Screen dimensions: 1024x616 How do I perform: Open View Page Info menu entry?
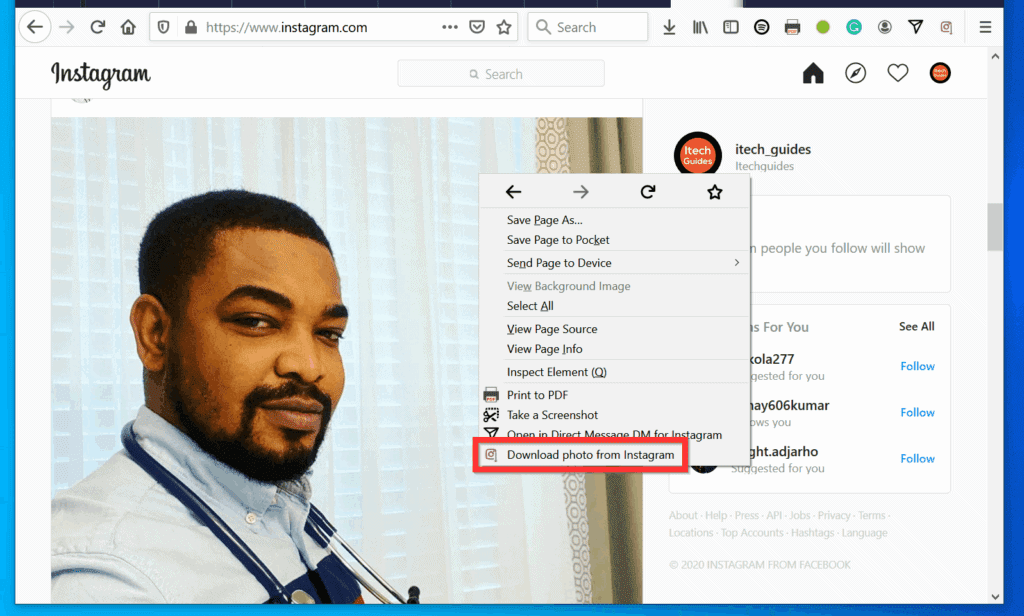click(544, 349)
